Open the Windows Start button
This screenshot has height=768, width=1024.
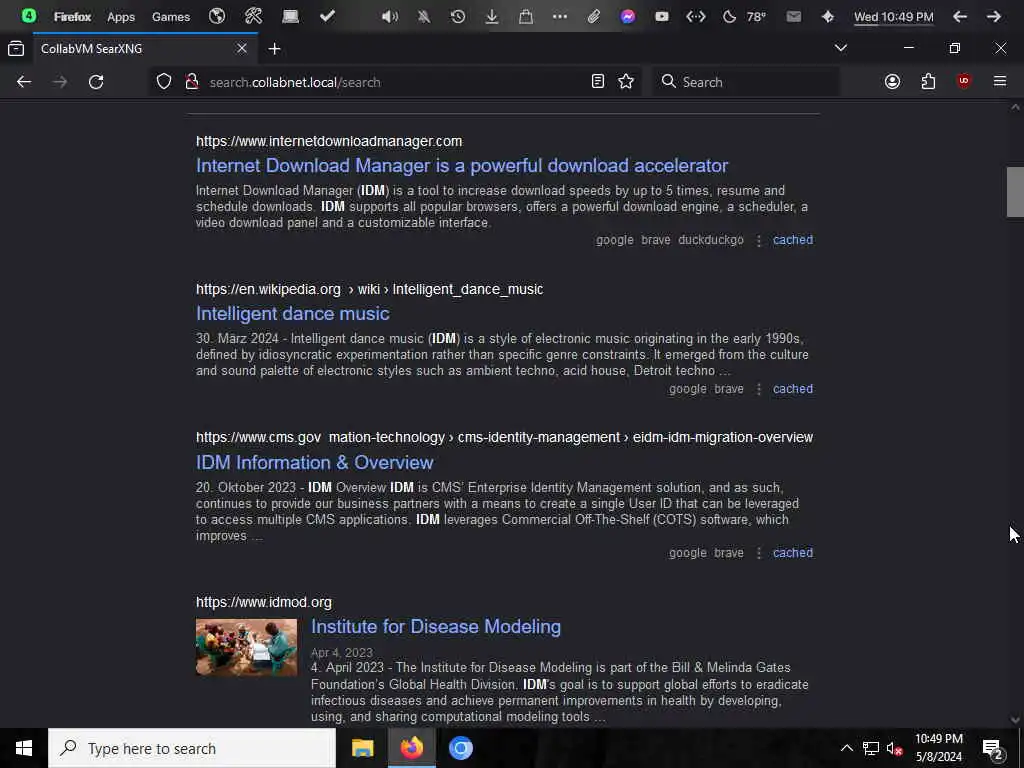pyautogui.click(x=24, y=748)
